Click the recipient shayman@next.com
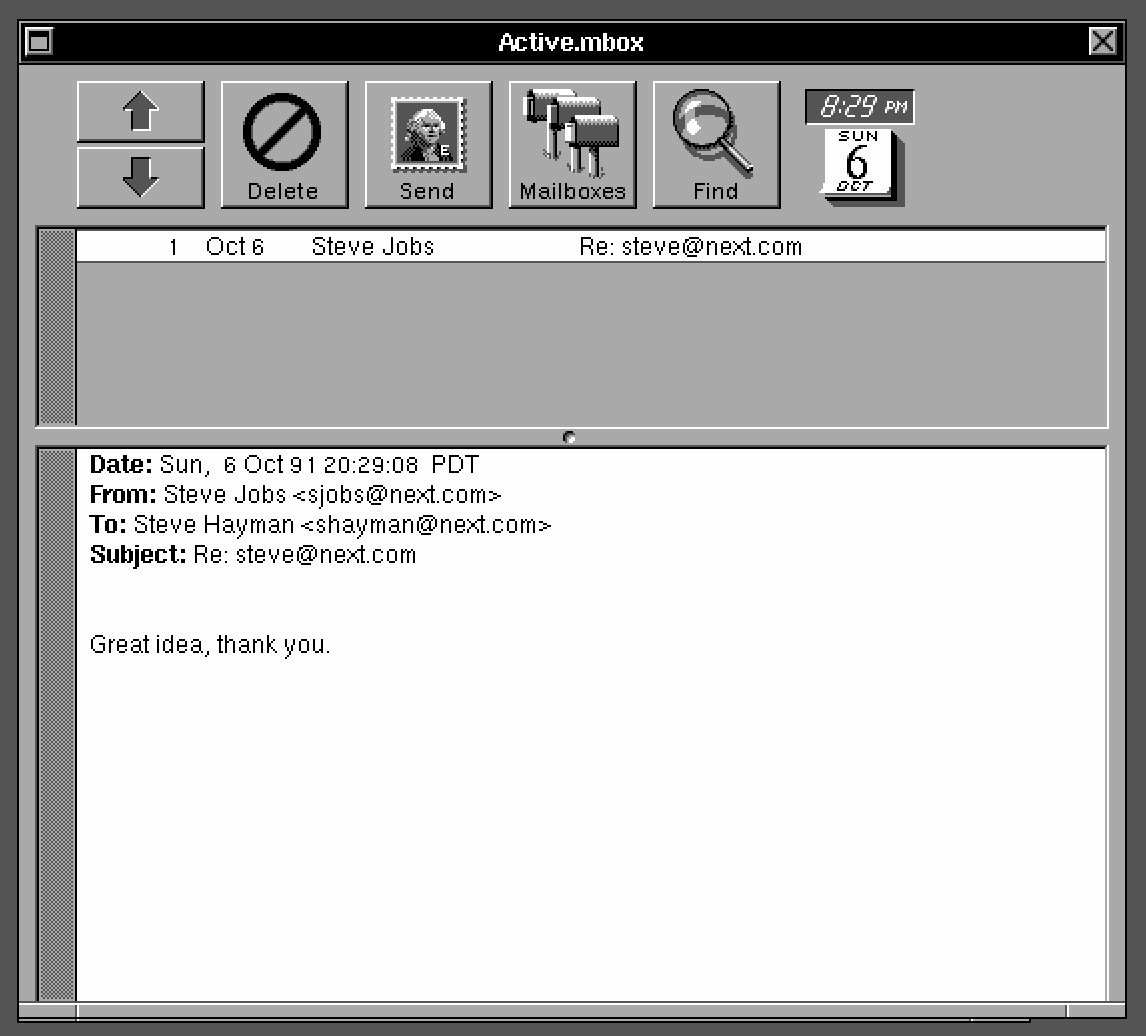Screen dimensions: 1146x1036 pyautogui.click(x=426, y=525)
